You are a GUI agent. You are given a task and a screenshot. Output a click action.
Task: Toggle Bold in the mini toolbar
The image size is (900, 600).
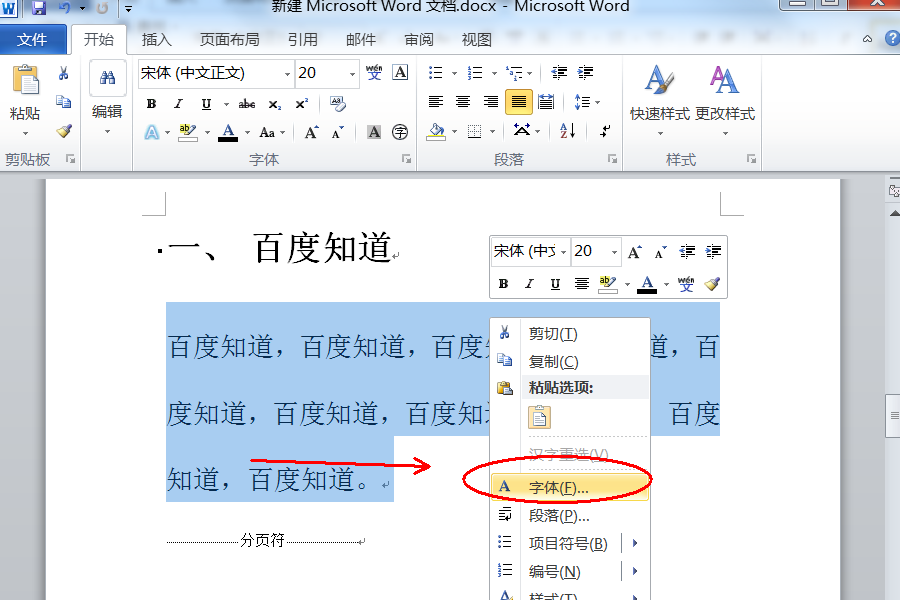[503, 284]
